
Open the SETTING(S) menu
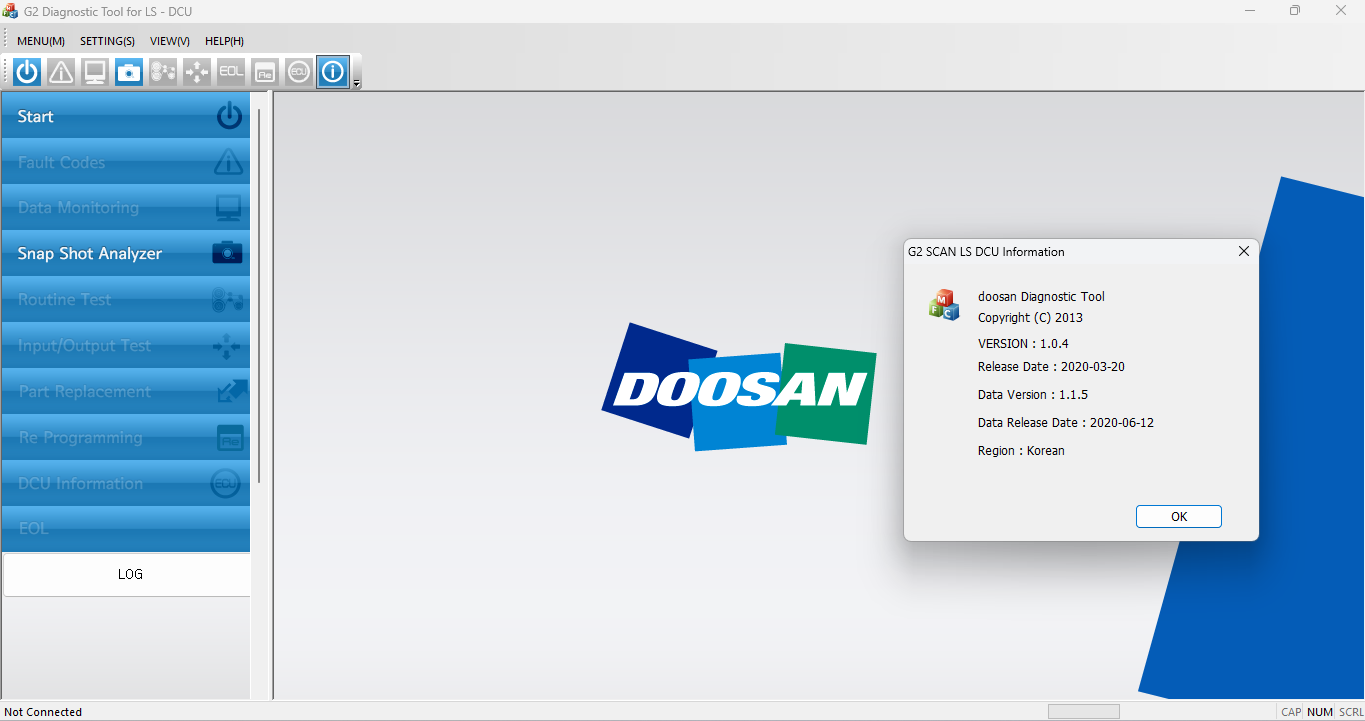coord(107,41)
